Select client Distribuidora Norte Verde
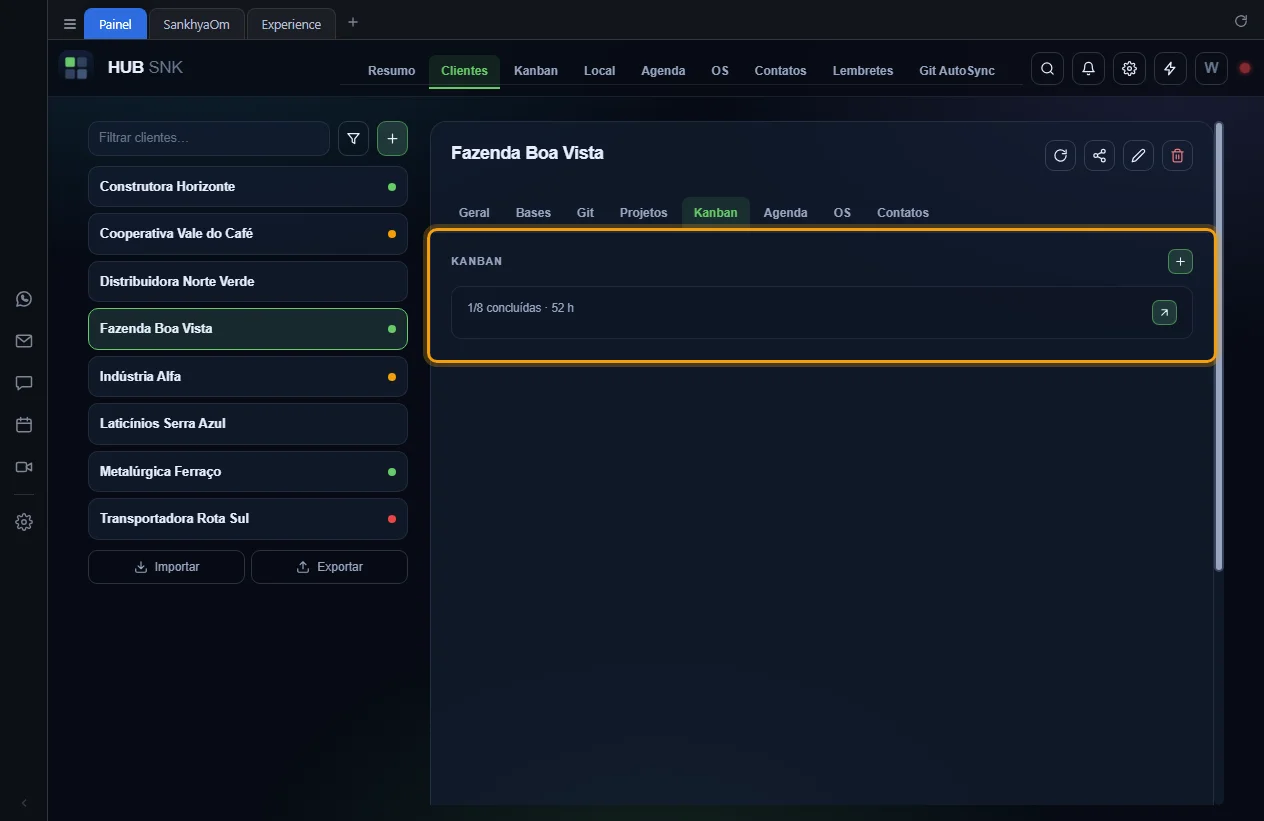Image resolution: width=1264 pixels, height=821 pixels. [x=248, y=282]
